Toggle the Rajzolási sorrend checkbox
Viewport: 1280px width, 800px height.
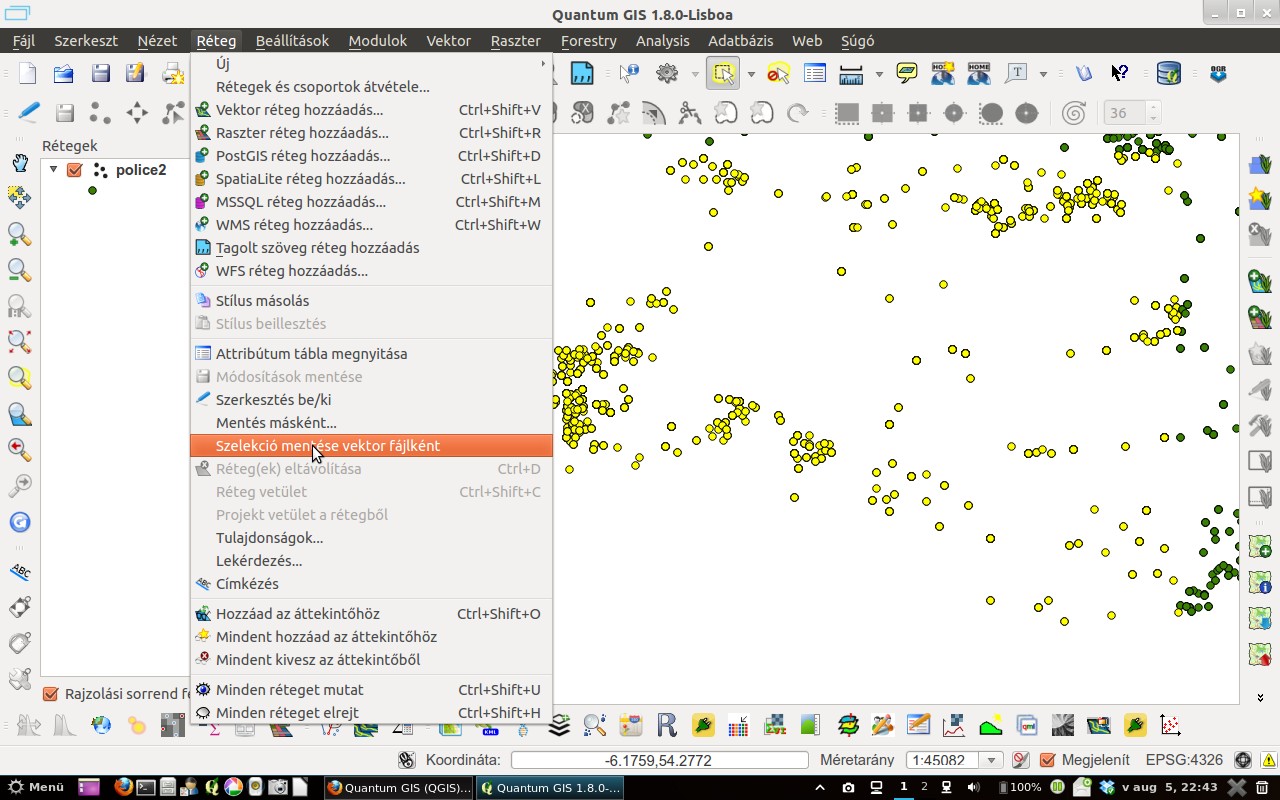tap(50, 693)
